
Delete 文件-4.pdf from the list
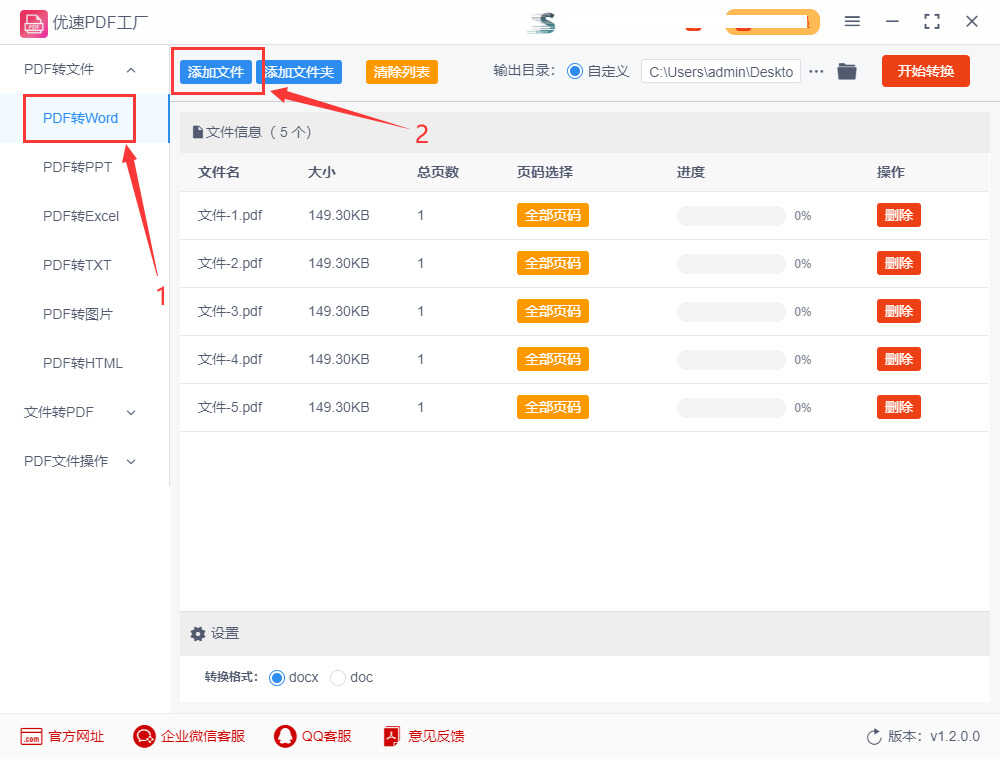click(899, 359)
